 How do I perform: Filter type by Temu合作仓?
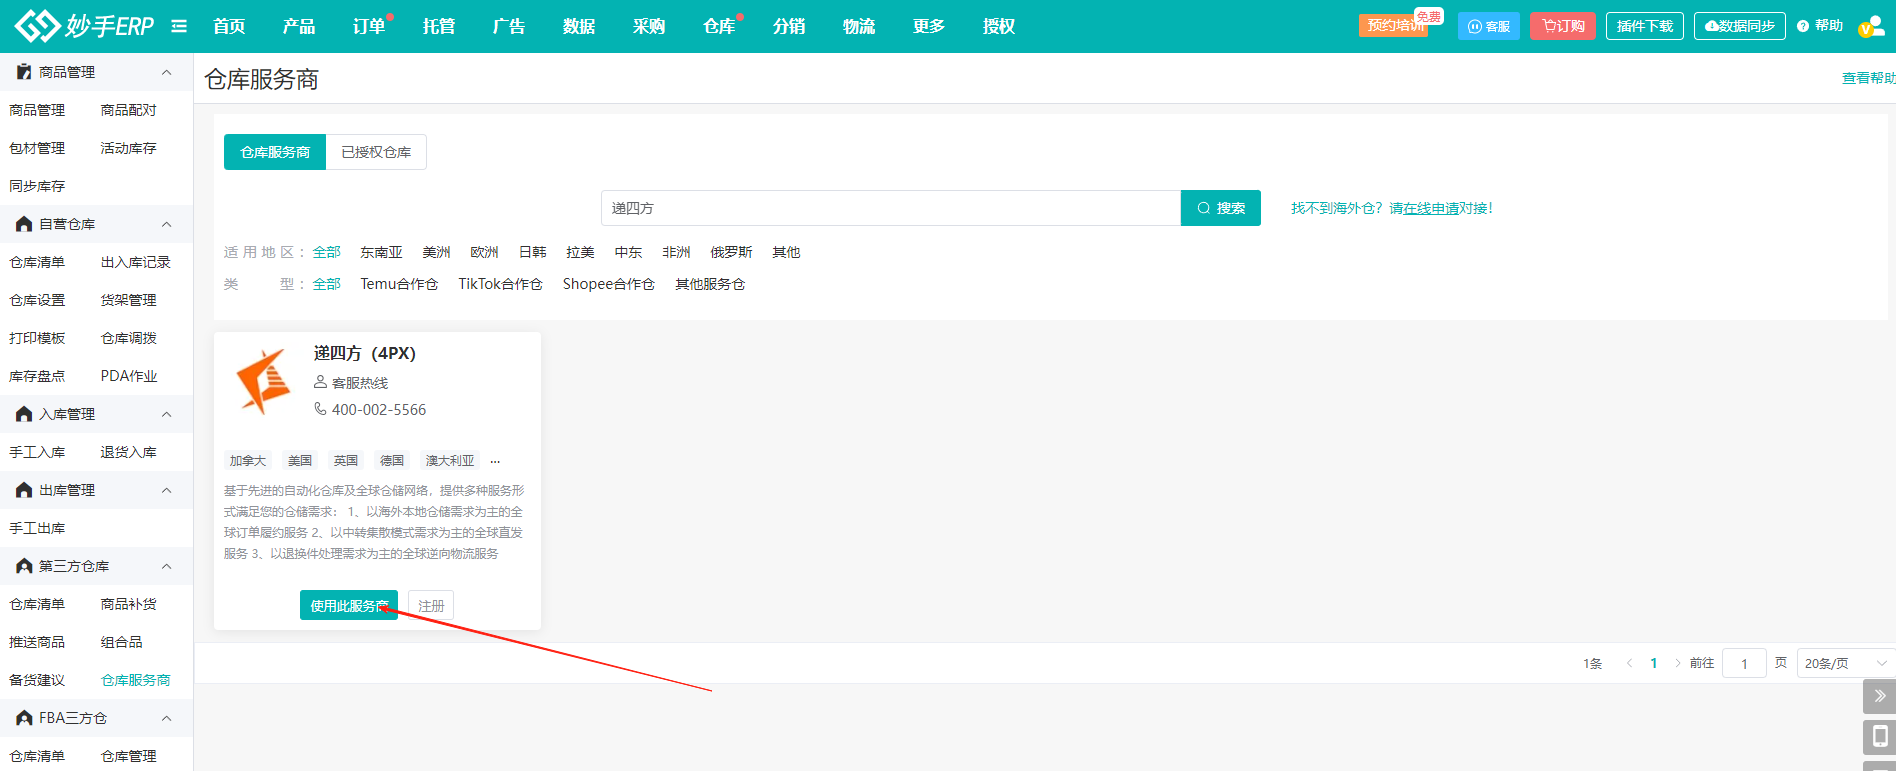pyautogui.click(x=399, y=284)
